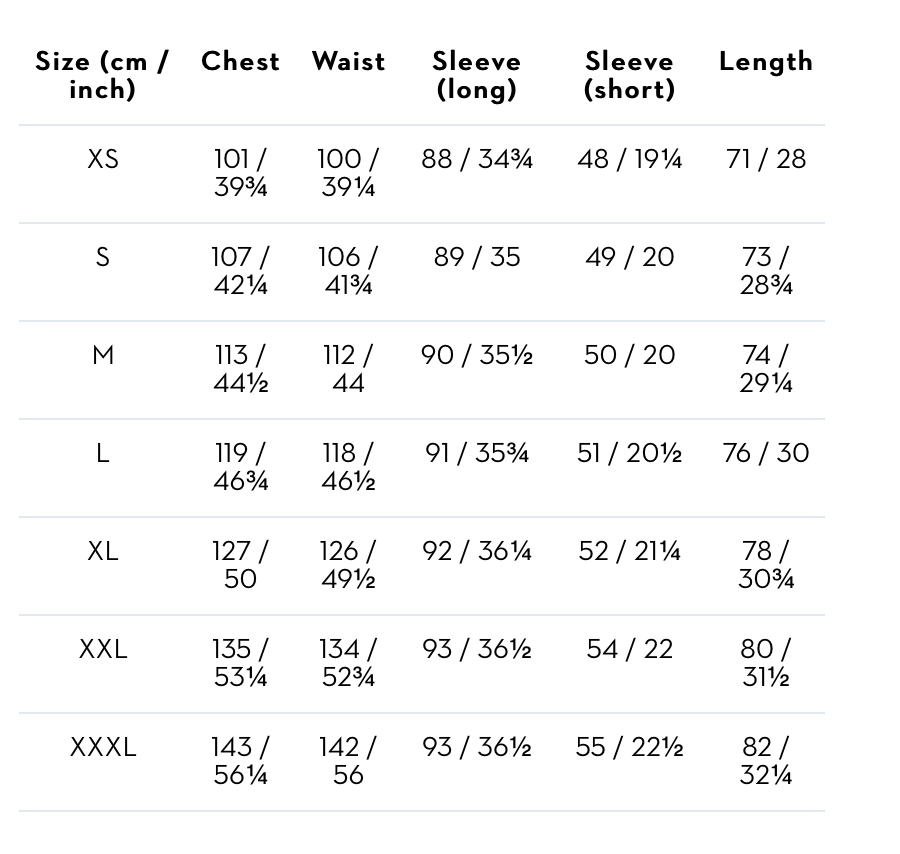Select the L long sleeve value 91 / 35¾
The width and height of the screenshot is (900, 854).
coord(476,453)
